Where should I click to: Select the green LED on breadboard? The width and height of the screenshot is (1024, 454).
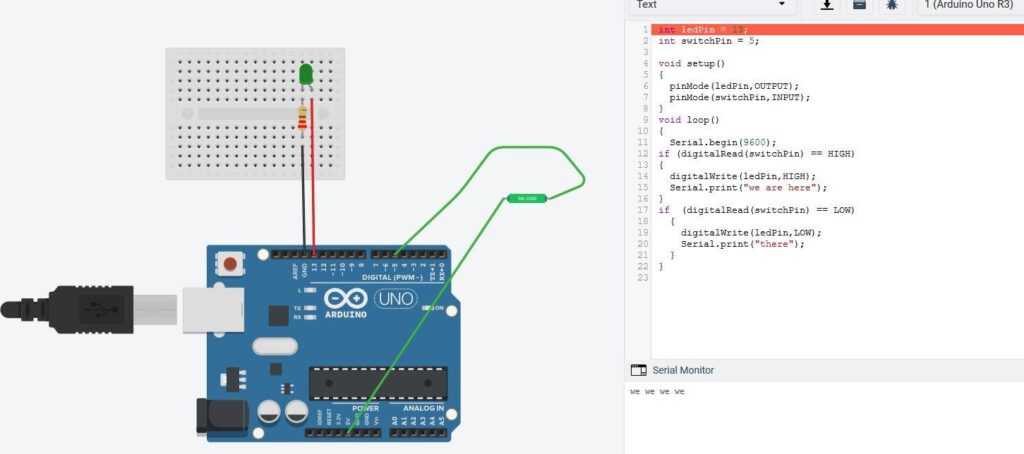point(306,74)
